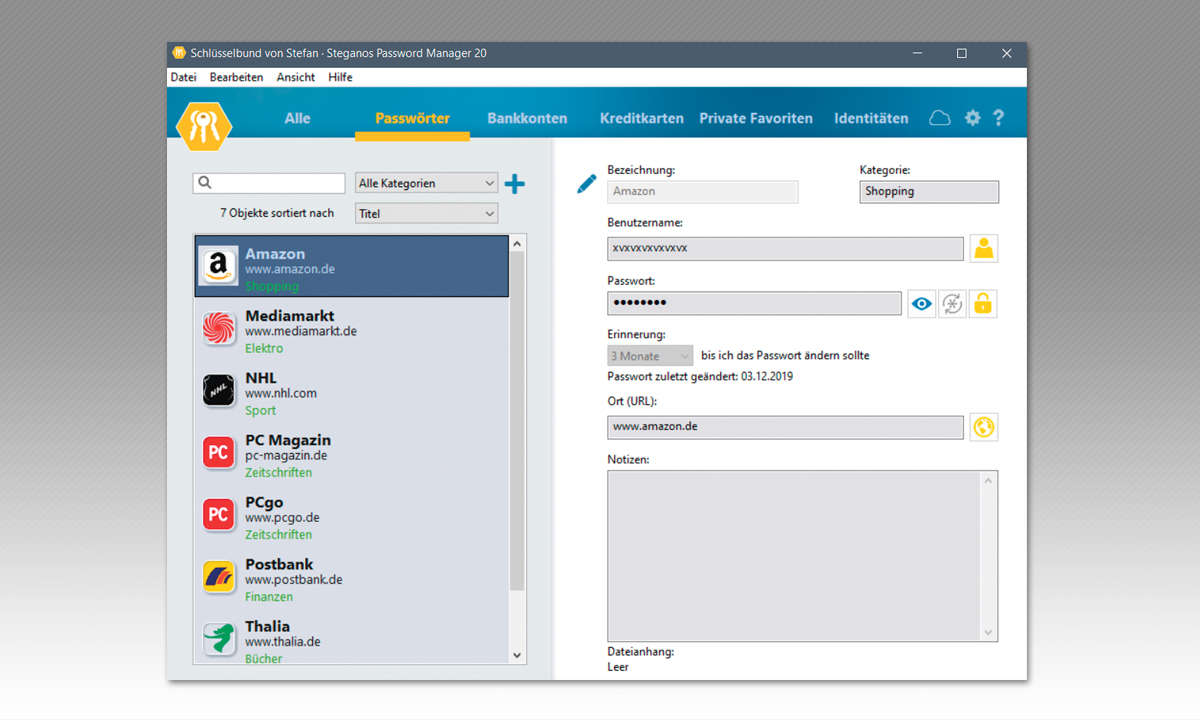Click the Passwort input field

(x=754, y=303)
